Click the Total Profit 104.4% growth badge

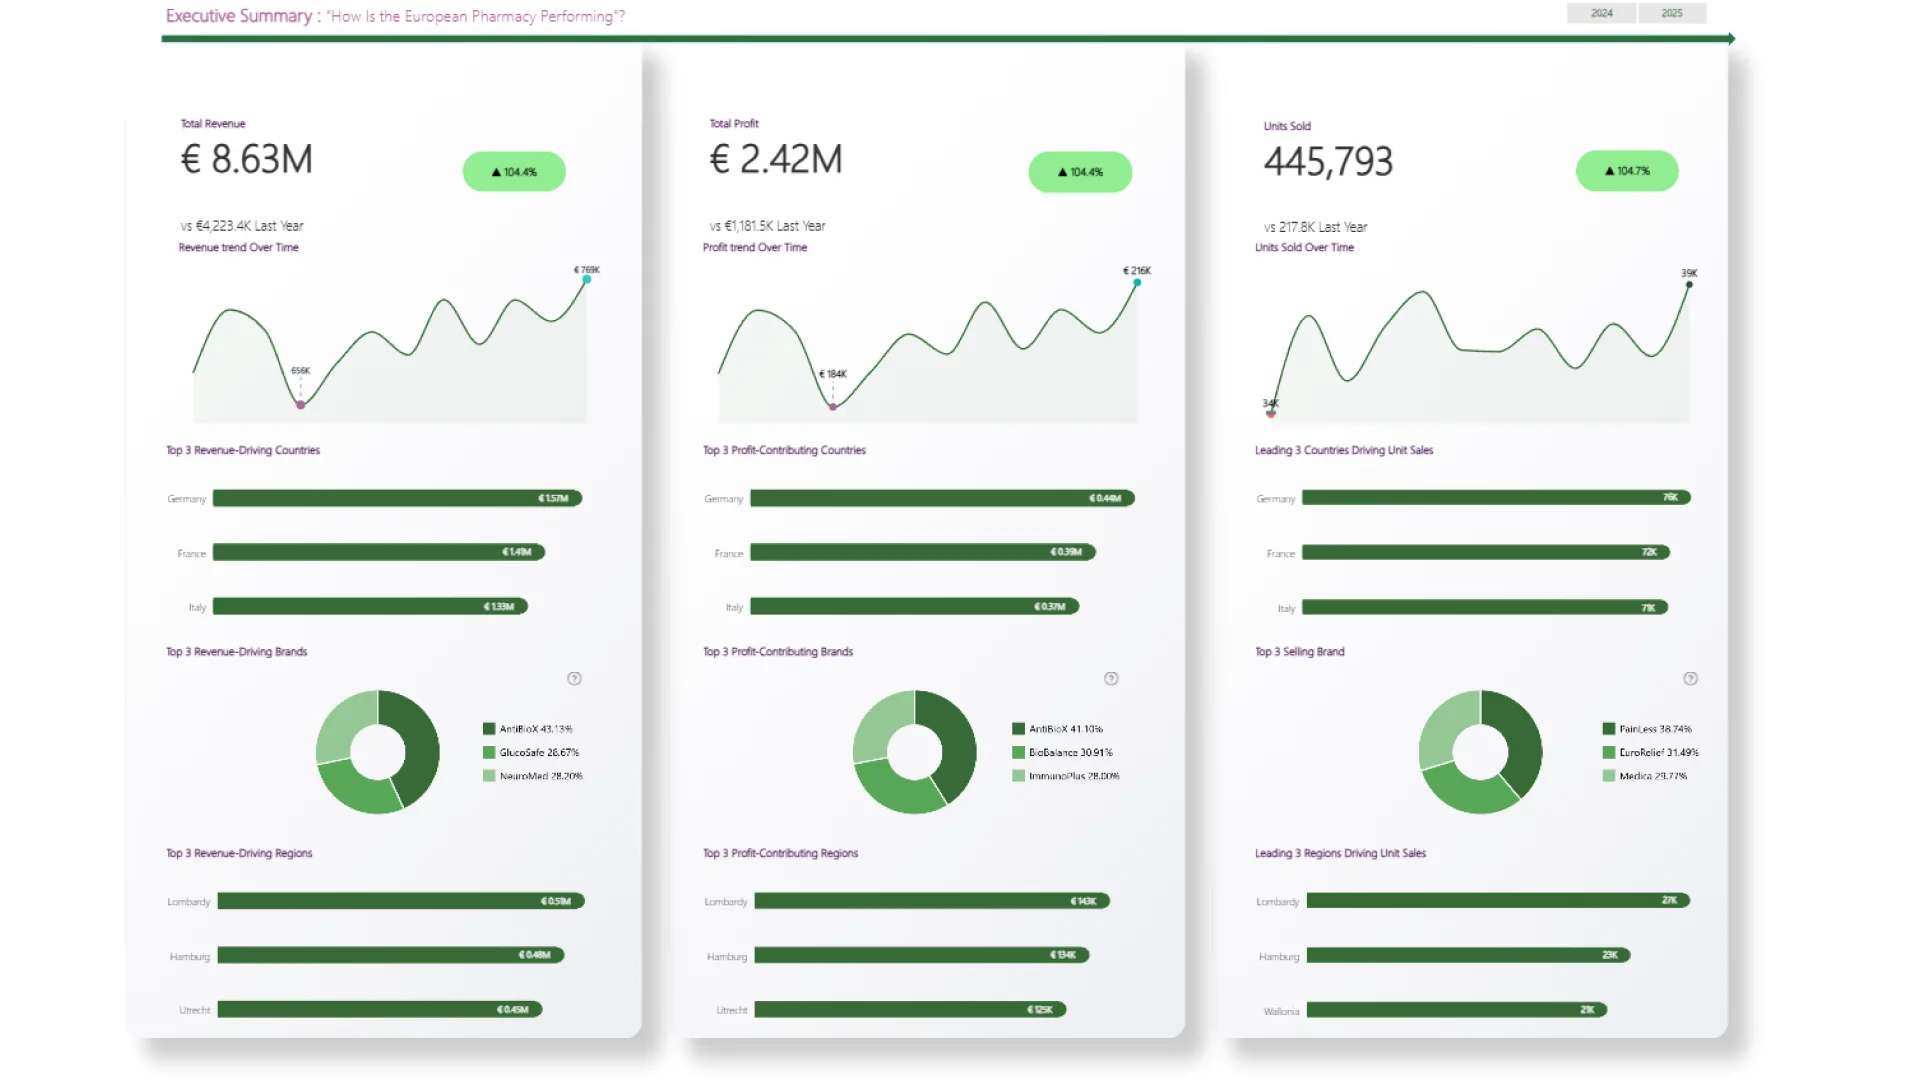(1080, 172)
